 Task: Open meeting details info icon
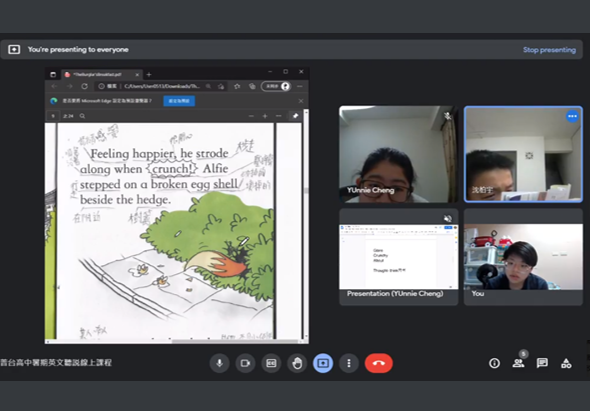point(494,363)
